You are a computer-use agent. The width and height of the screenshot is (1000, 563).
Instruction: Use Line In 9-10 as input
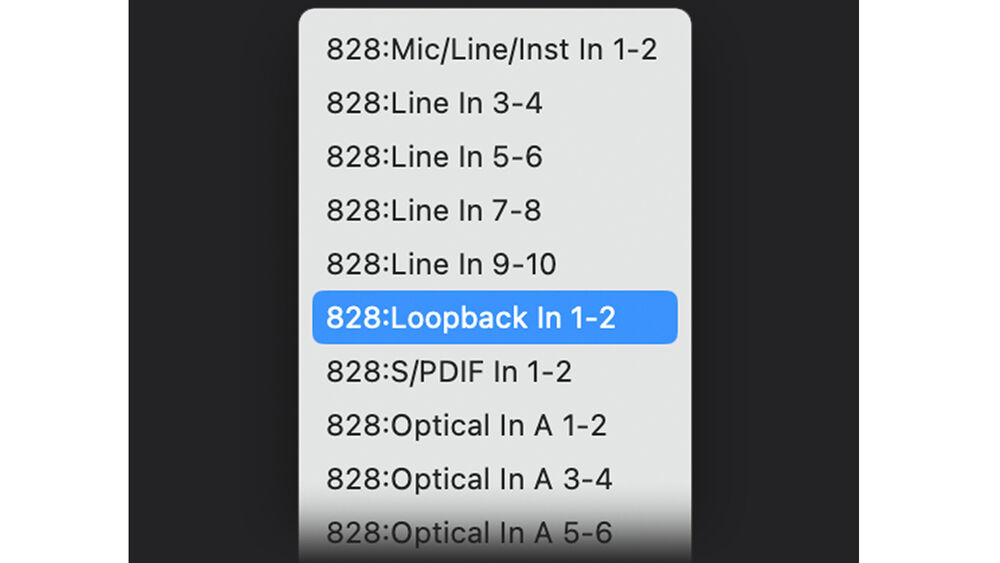(x=441, y=265)
